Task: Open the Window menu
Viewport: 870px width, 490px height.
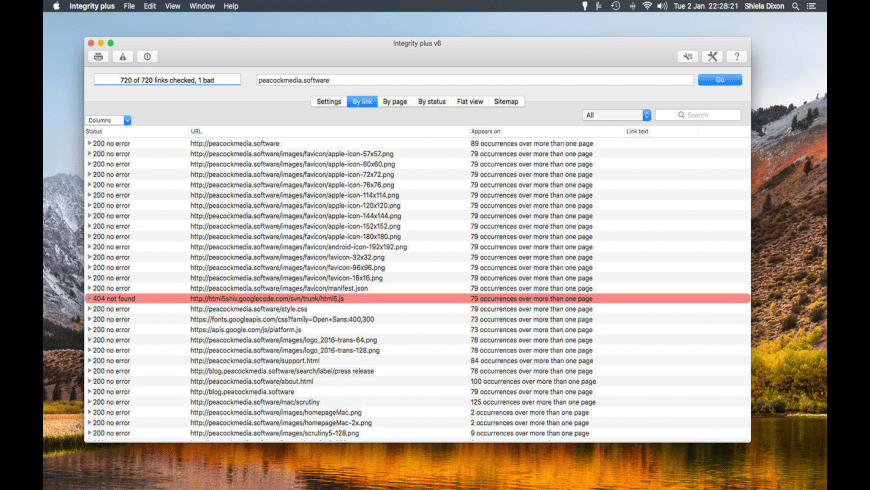Action: (x=202, y=6)
